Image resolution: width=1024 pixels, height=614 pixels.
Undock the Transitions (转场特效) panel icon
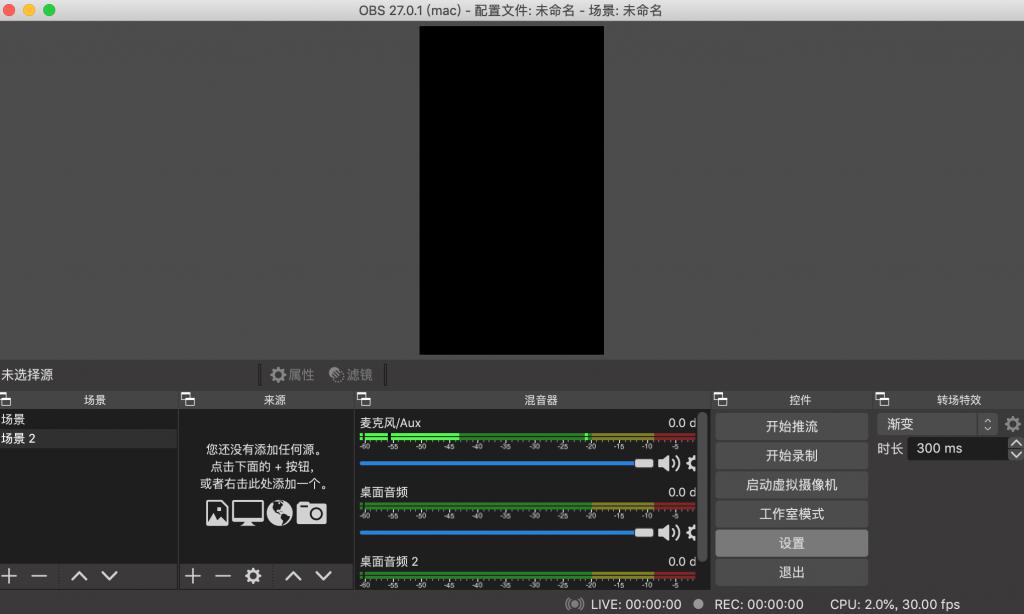tap(882, 399)
